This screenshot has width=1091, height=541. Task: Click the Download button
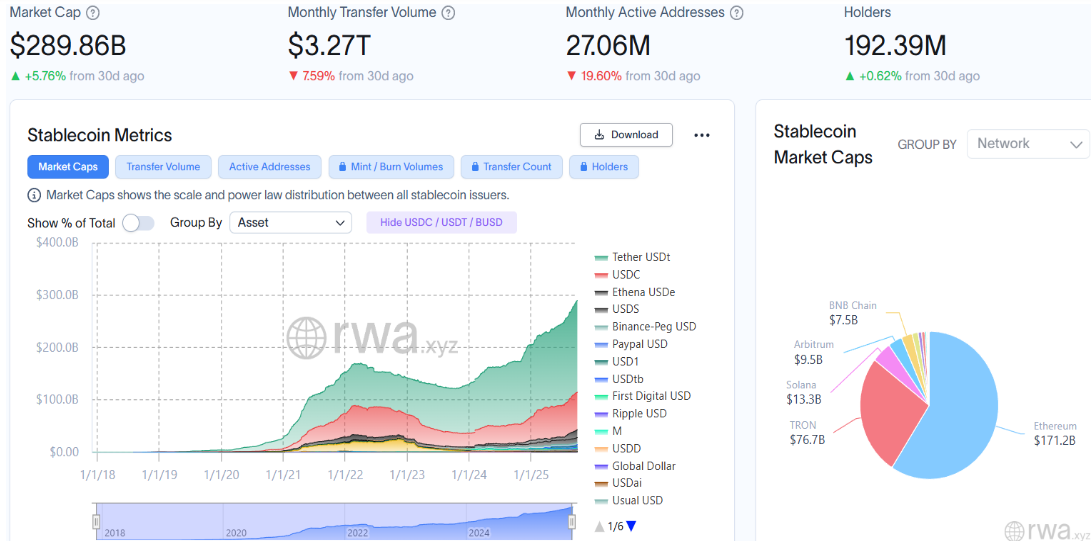pyautogui.click(x=626, y=135)
